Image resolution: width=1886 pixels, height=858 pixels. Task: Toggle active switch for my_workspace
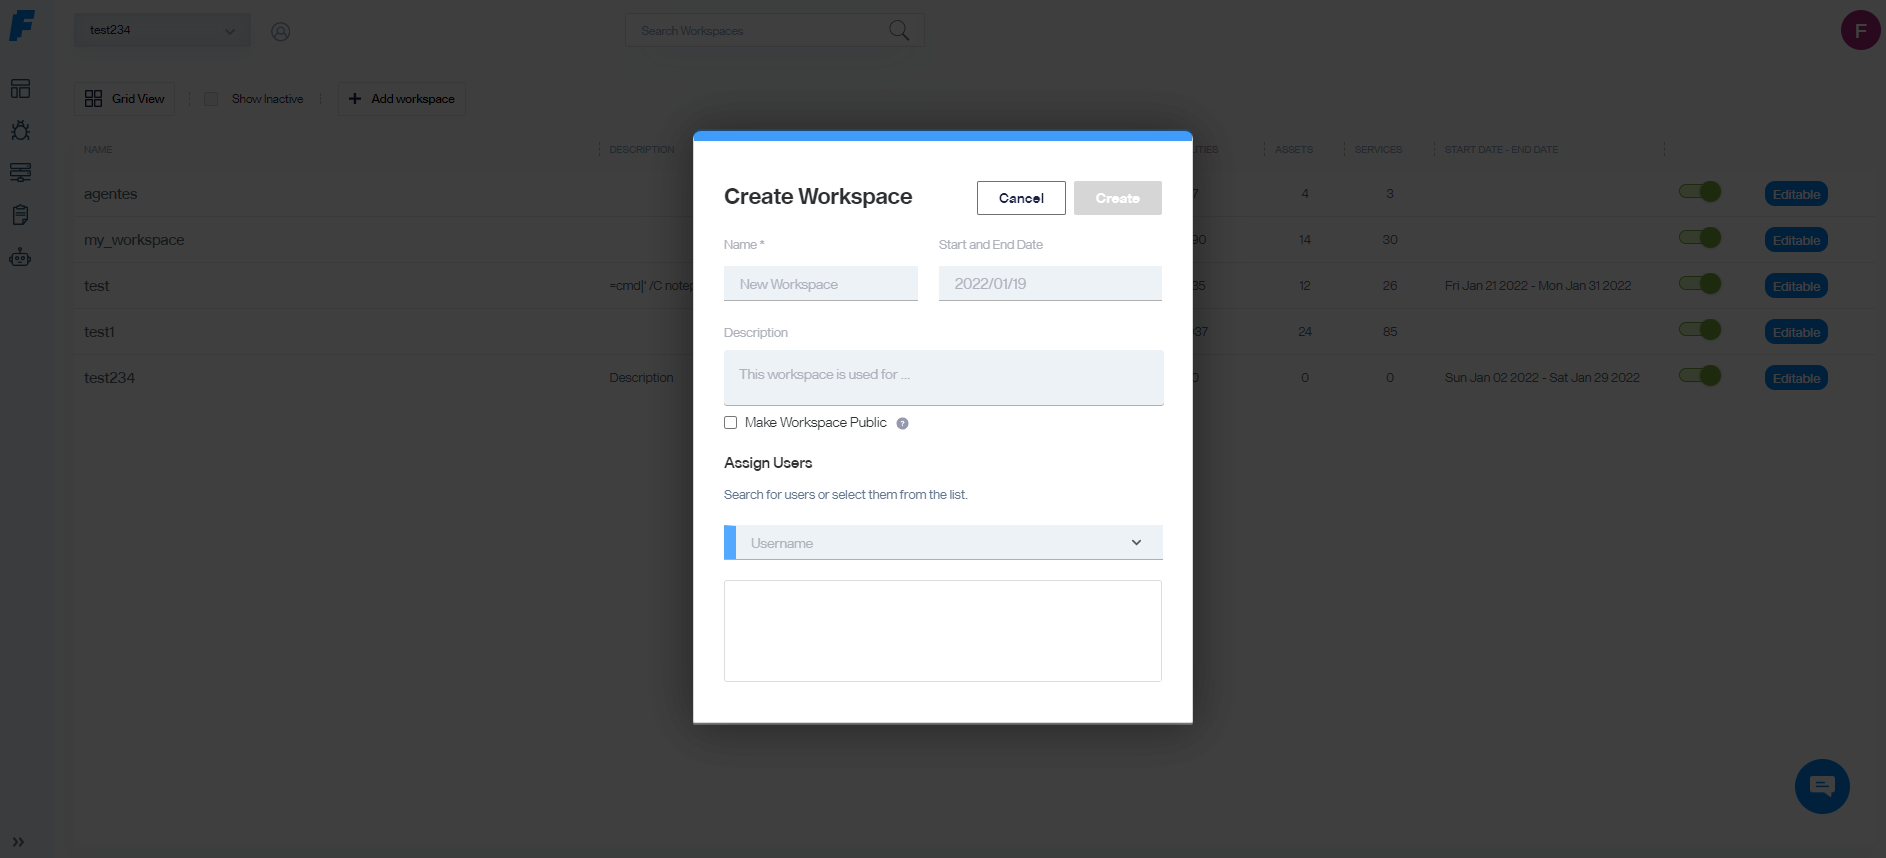pos(1700,238)
